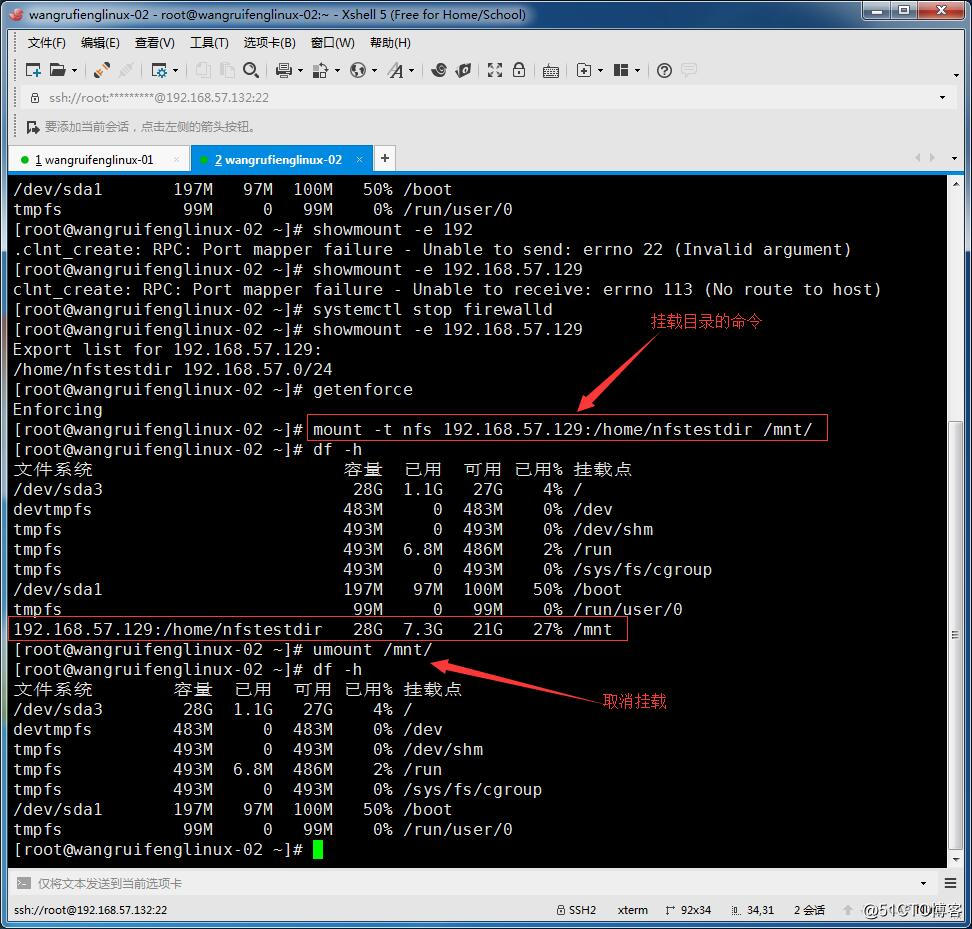Click the file transfer icon

click(320, 70)
